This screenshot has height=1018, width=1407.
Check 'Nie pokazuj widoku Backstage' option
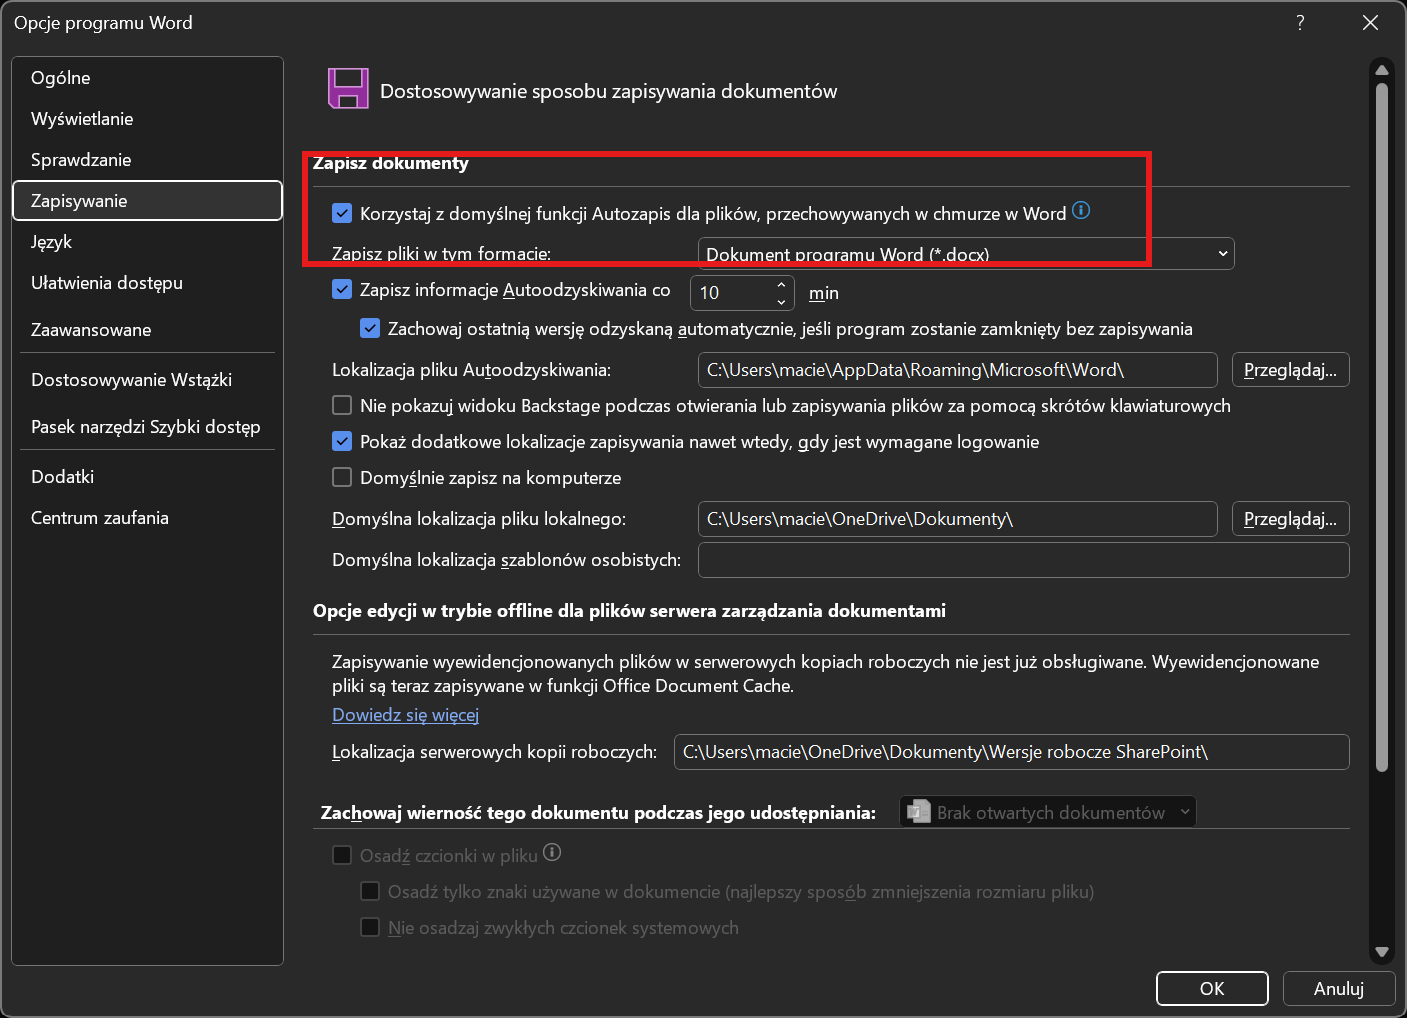[342, 406]
